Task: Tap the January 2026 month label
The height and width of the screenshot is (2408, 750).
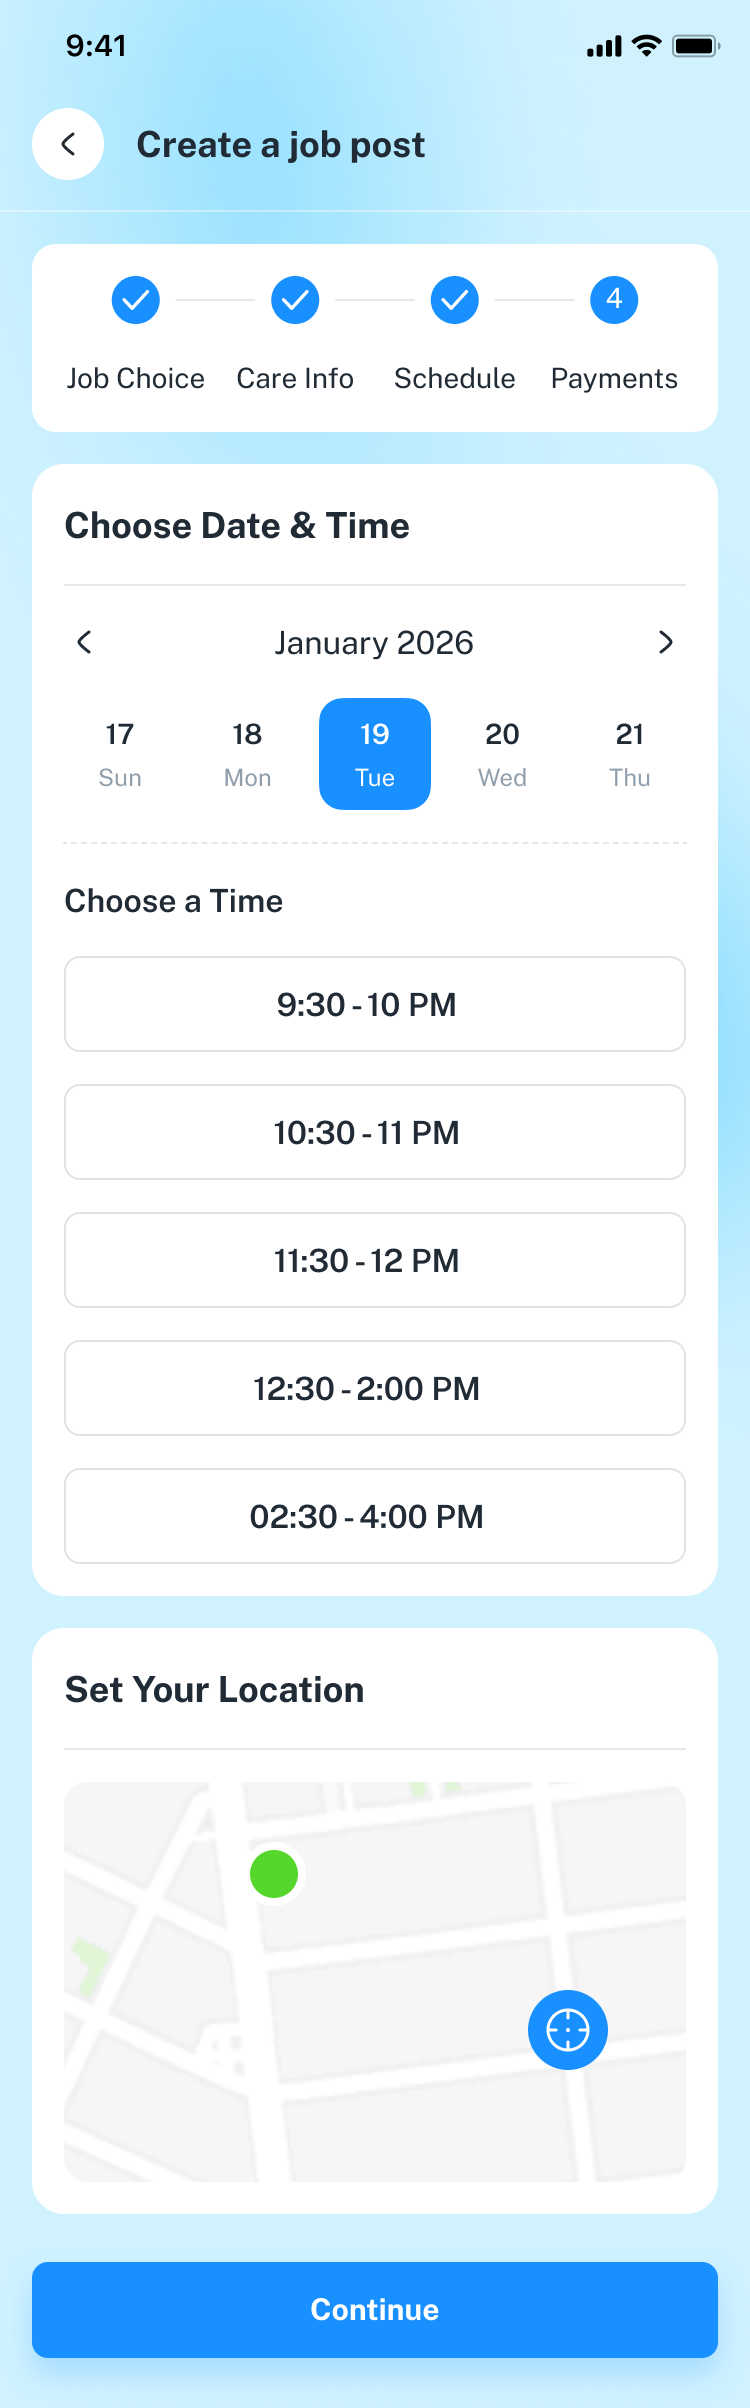Action: pyautogui.click(x=374, y=642)
